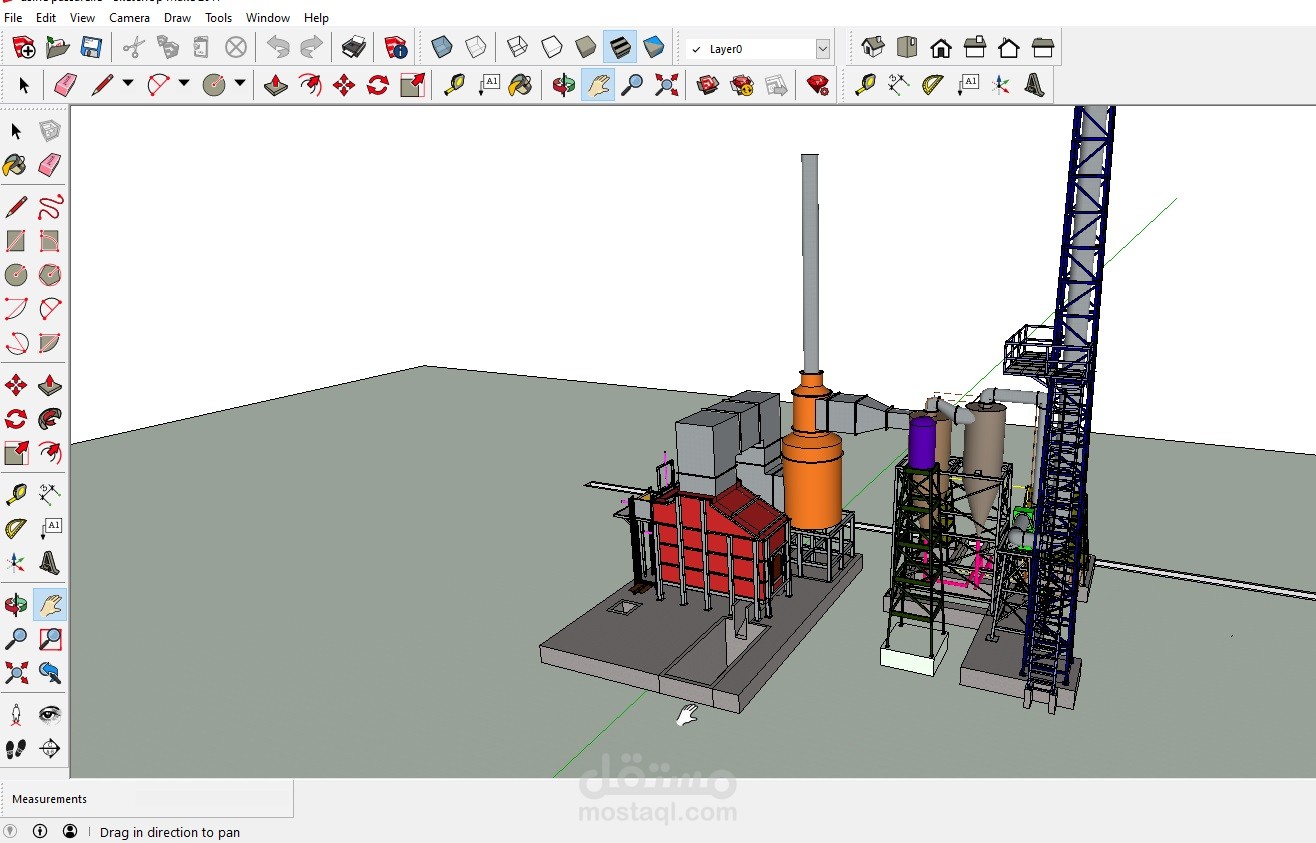Open the View menu
1316x843 pixels.
[x=83, y=18]
